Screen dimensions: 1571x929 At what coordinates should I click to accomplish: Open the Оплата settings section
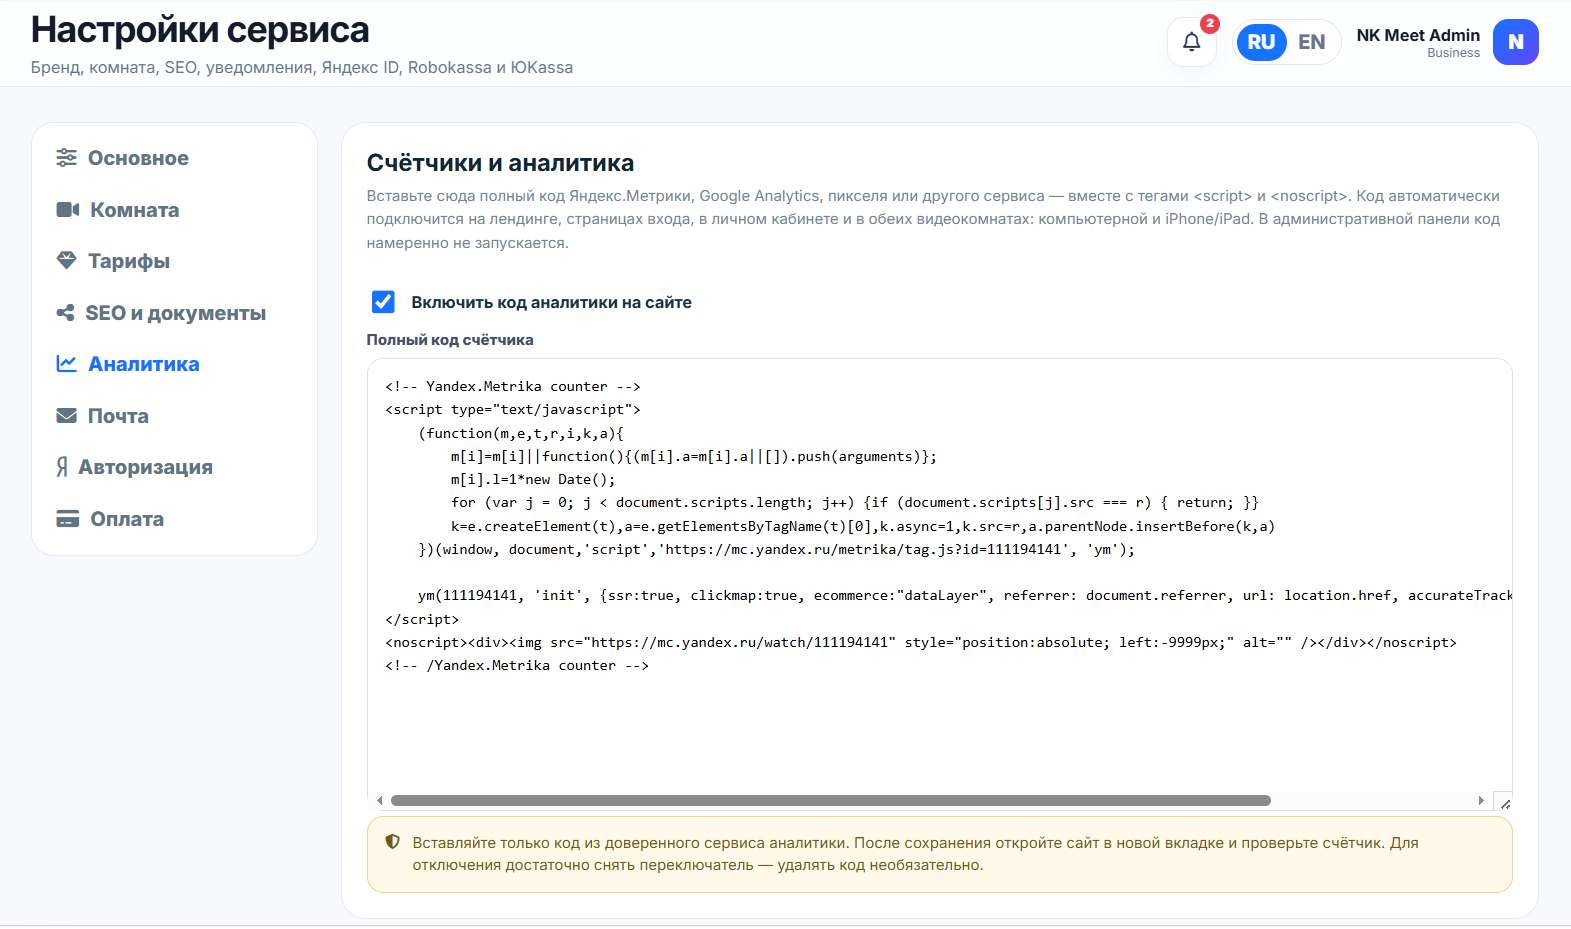174,519
